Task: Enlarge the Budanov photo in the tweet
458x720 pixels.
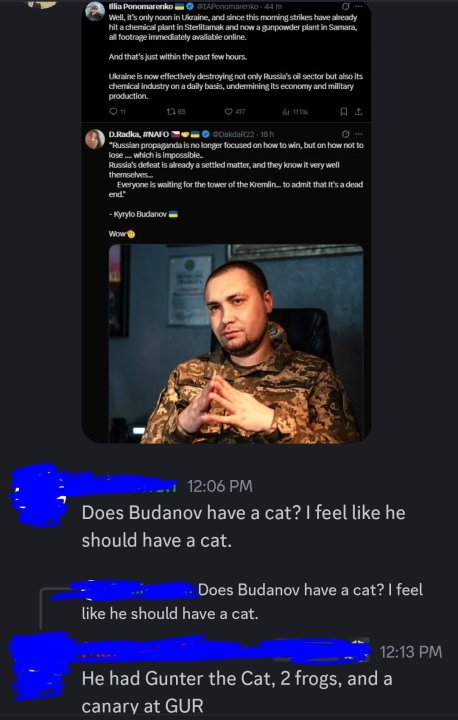Action: pyautogui.click(x=236, y=343)
